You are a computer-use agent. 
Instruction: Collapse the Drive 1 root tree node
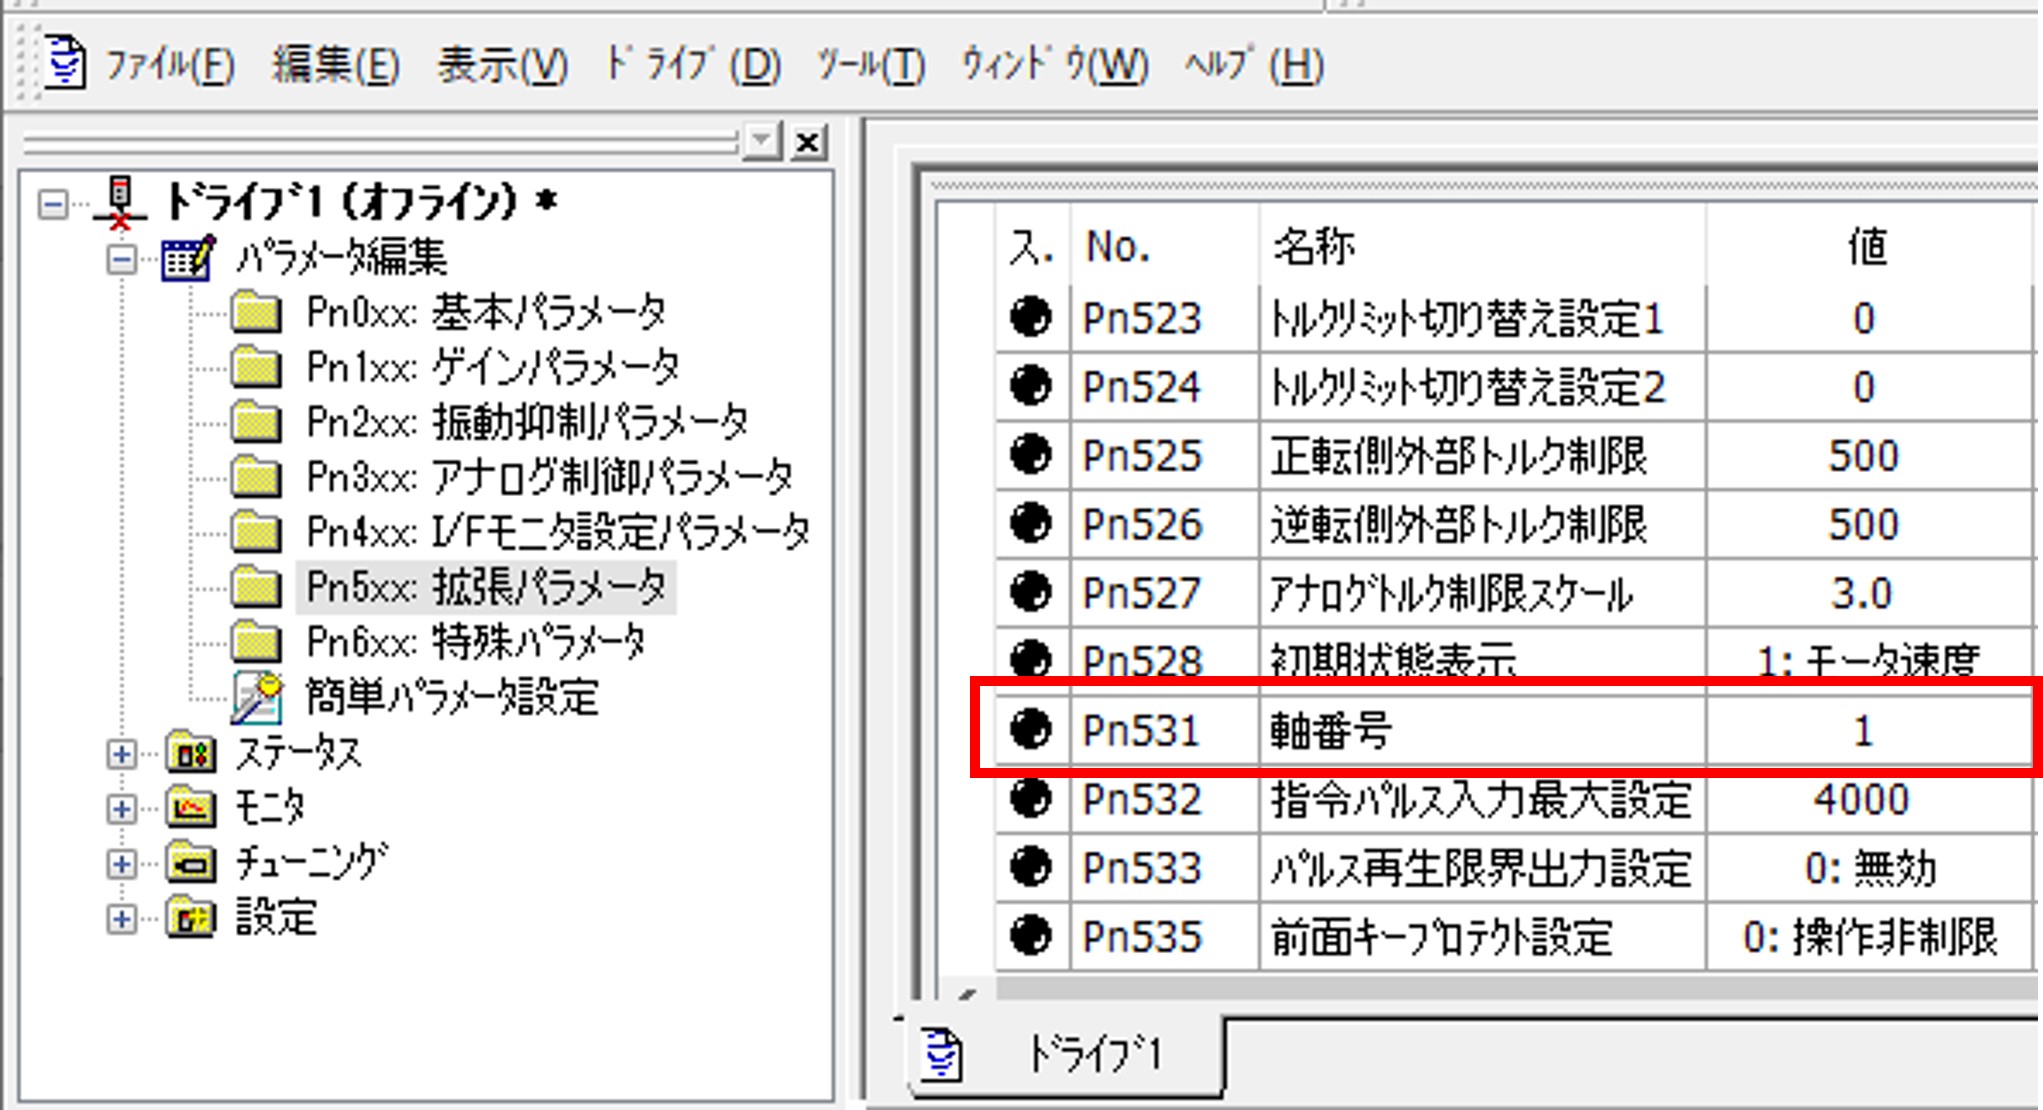coord(53,205)
